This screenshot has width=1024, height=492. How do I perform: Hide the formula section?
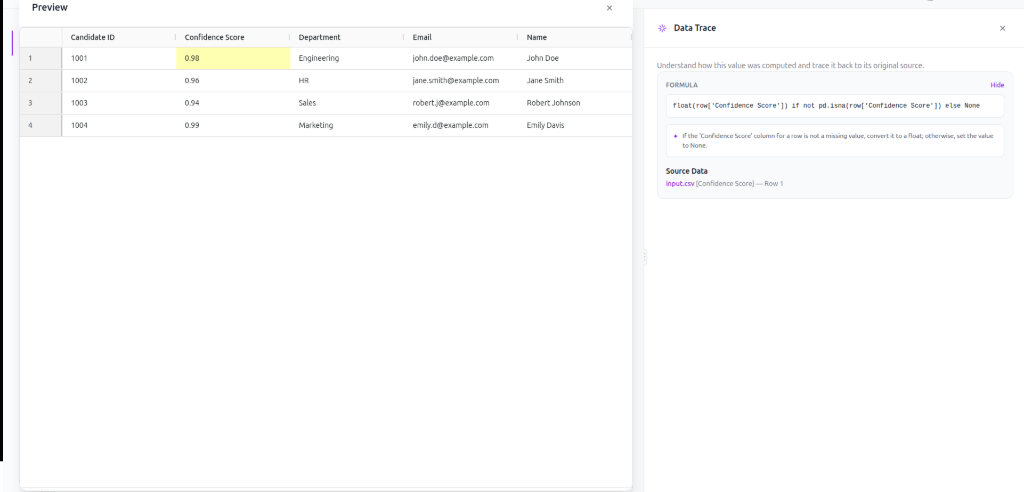997,85
